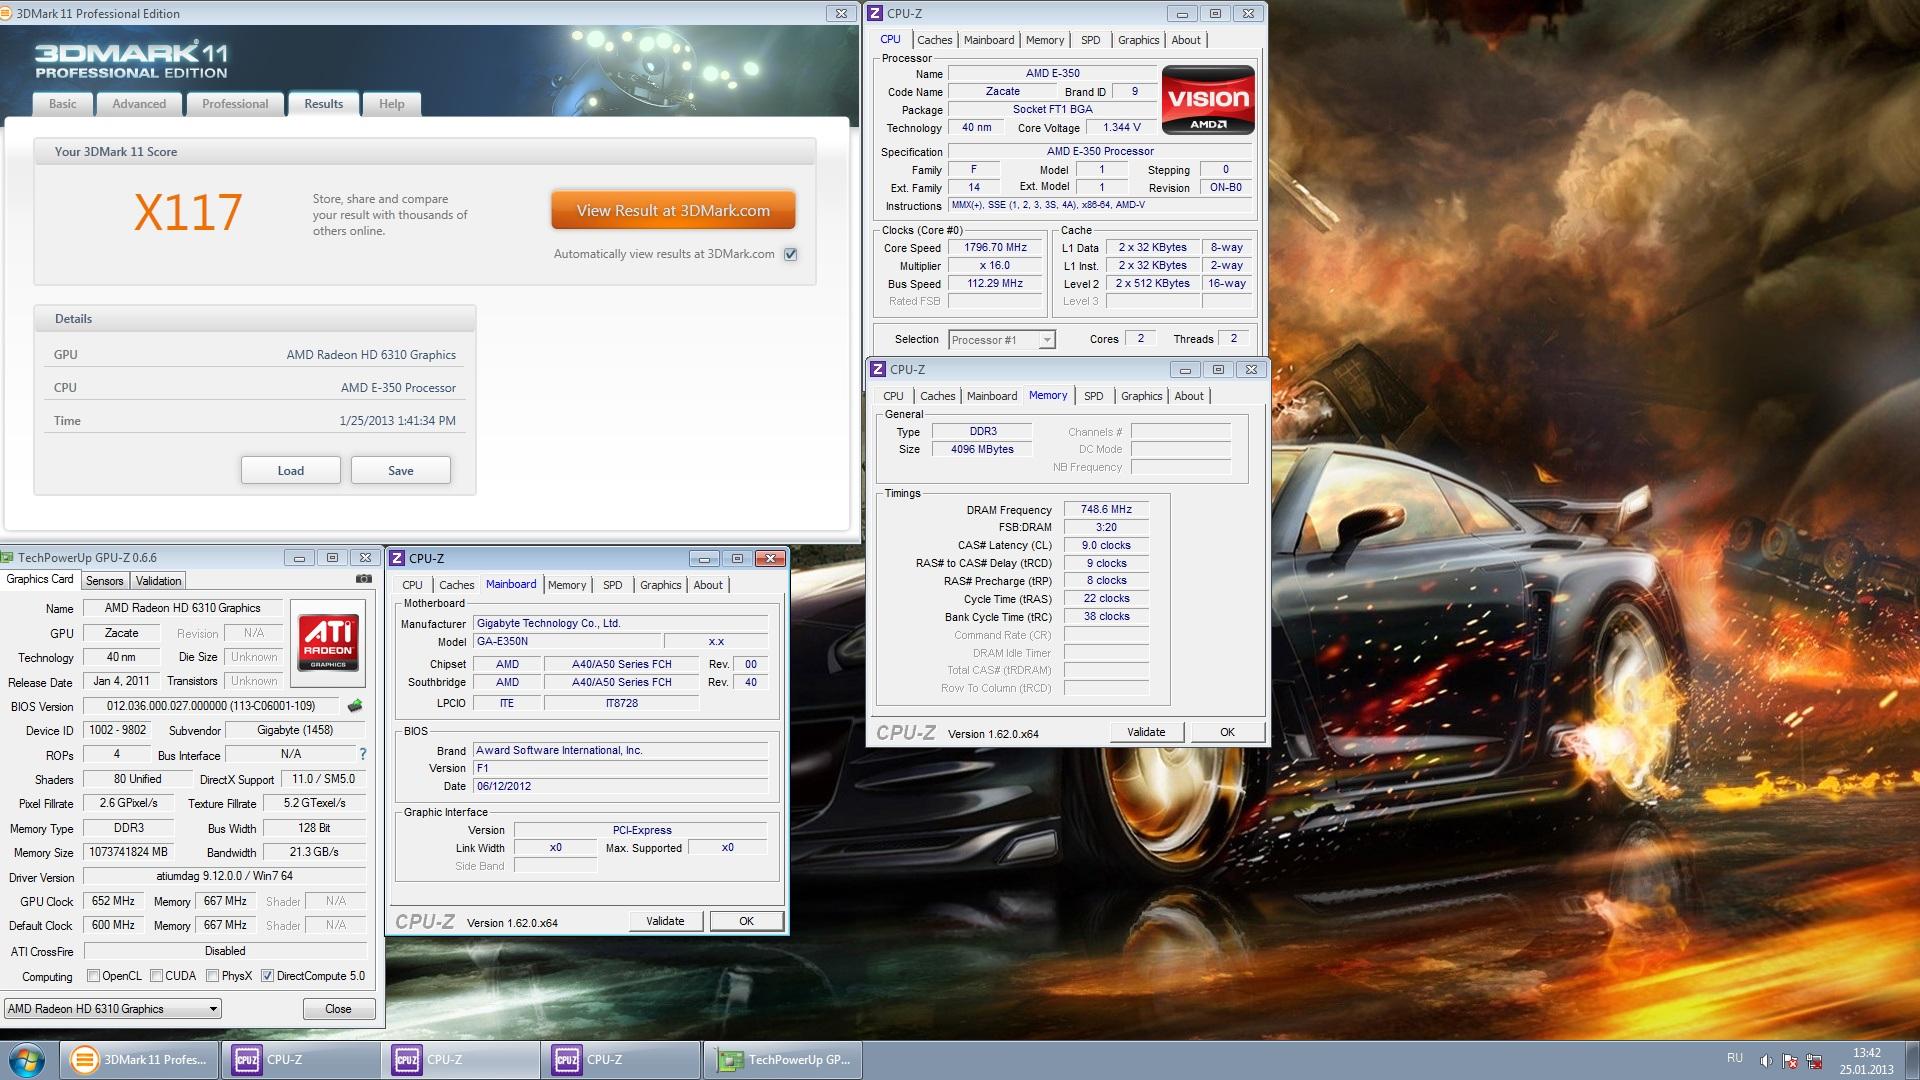The width and height of the screenshot is (1920, 1080).
Task: Click the Bus Interface question mark icon
Action: [363, 754]
